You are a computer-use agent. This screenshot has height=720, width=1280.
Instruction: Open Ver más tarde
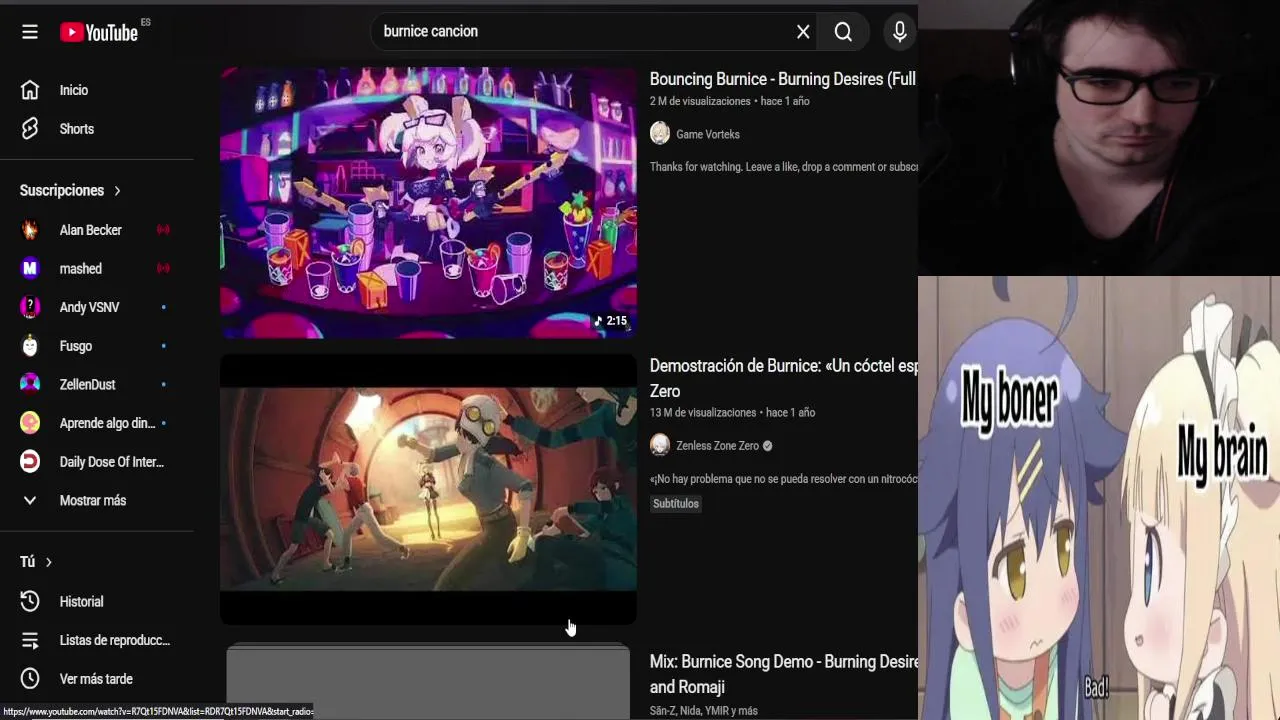97,679
